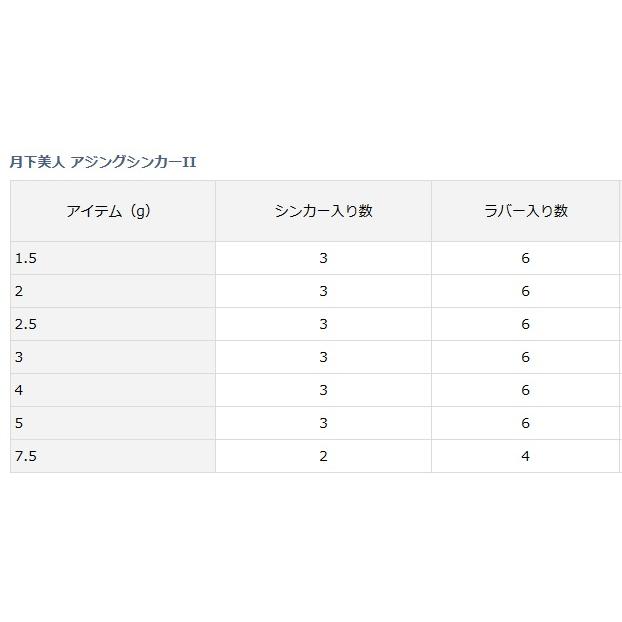The height and width of the screenshot is (622, 622).
Task: Select the sinker count for the 4 g row
Action: [323, 390]
